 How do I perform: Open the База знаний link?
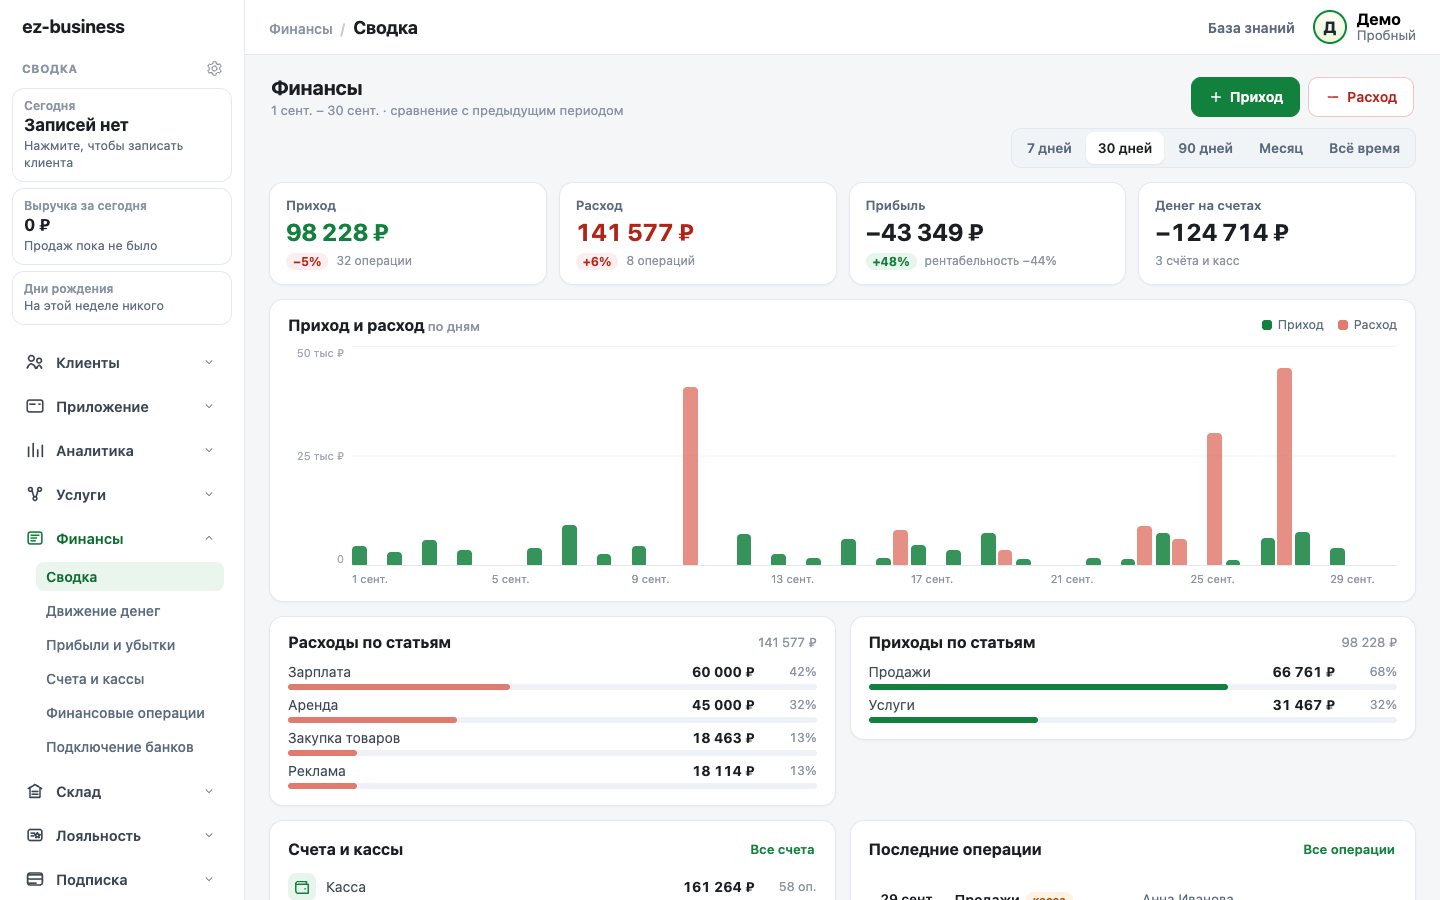tap(1251, 28)
